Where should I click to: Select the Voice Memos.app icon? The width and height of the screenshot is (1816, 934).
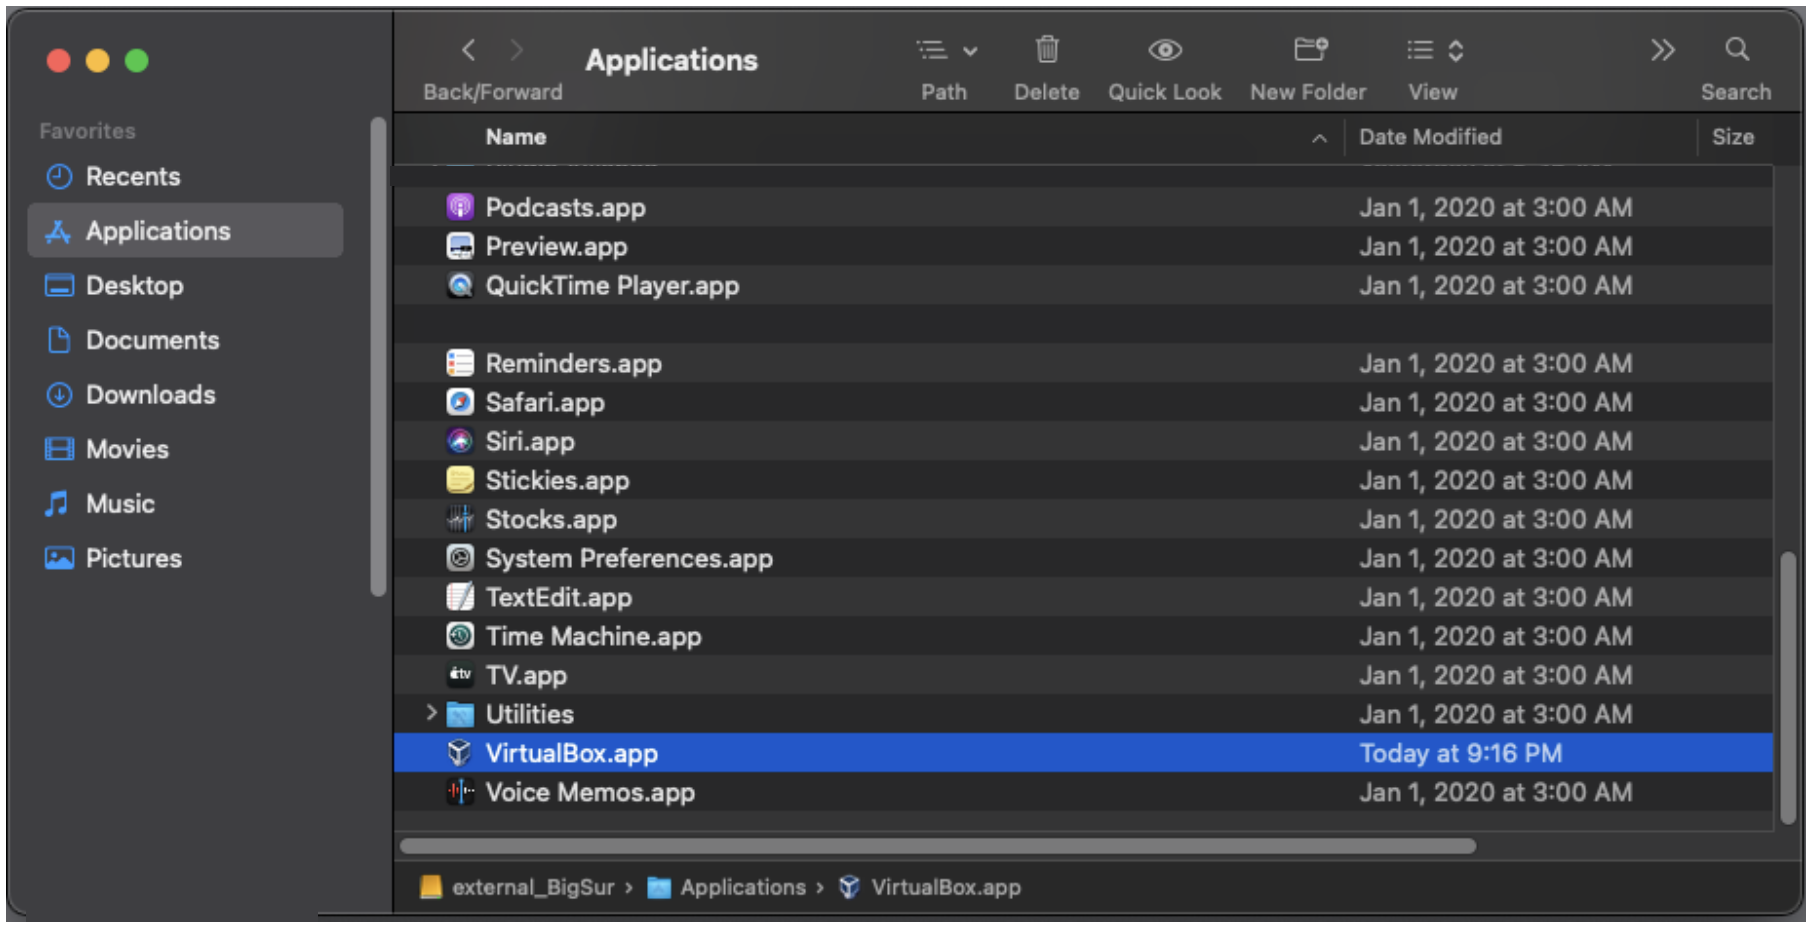(x=459, y=792)
